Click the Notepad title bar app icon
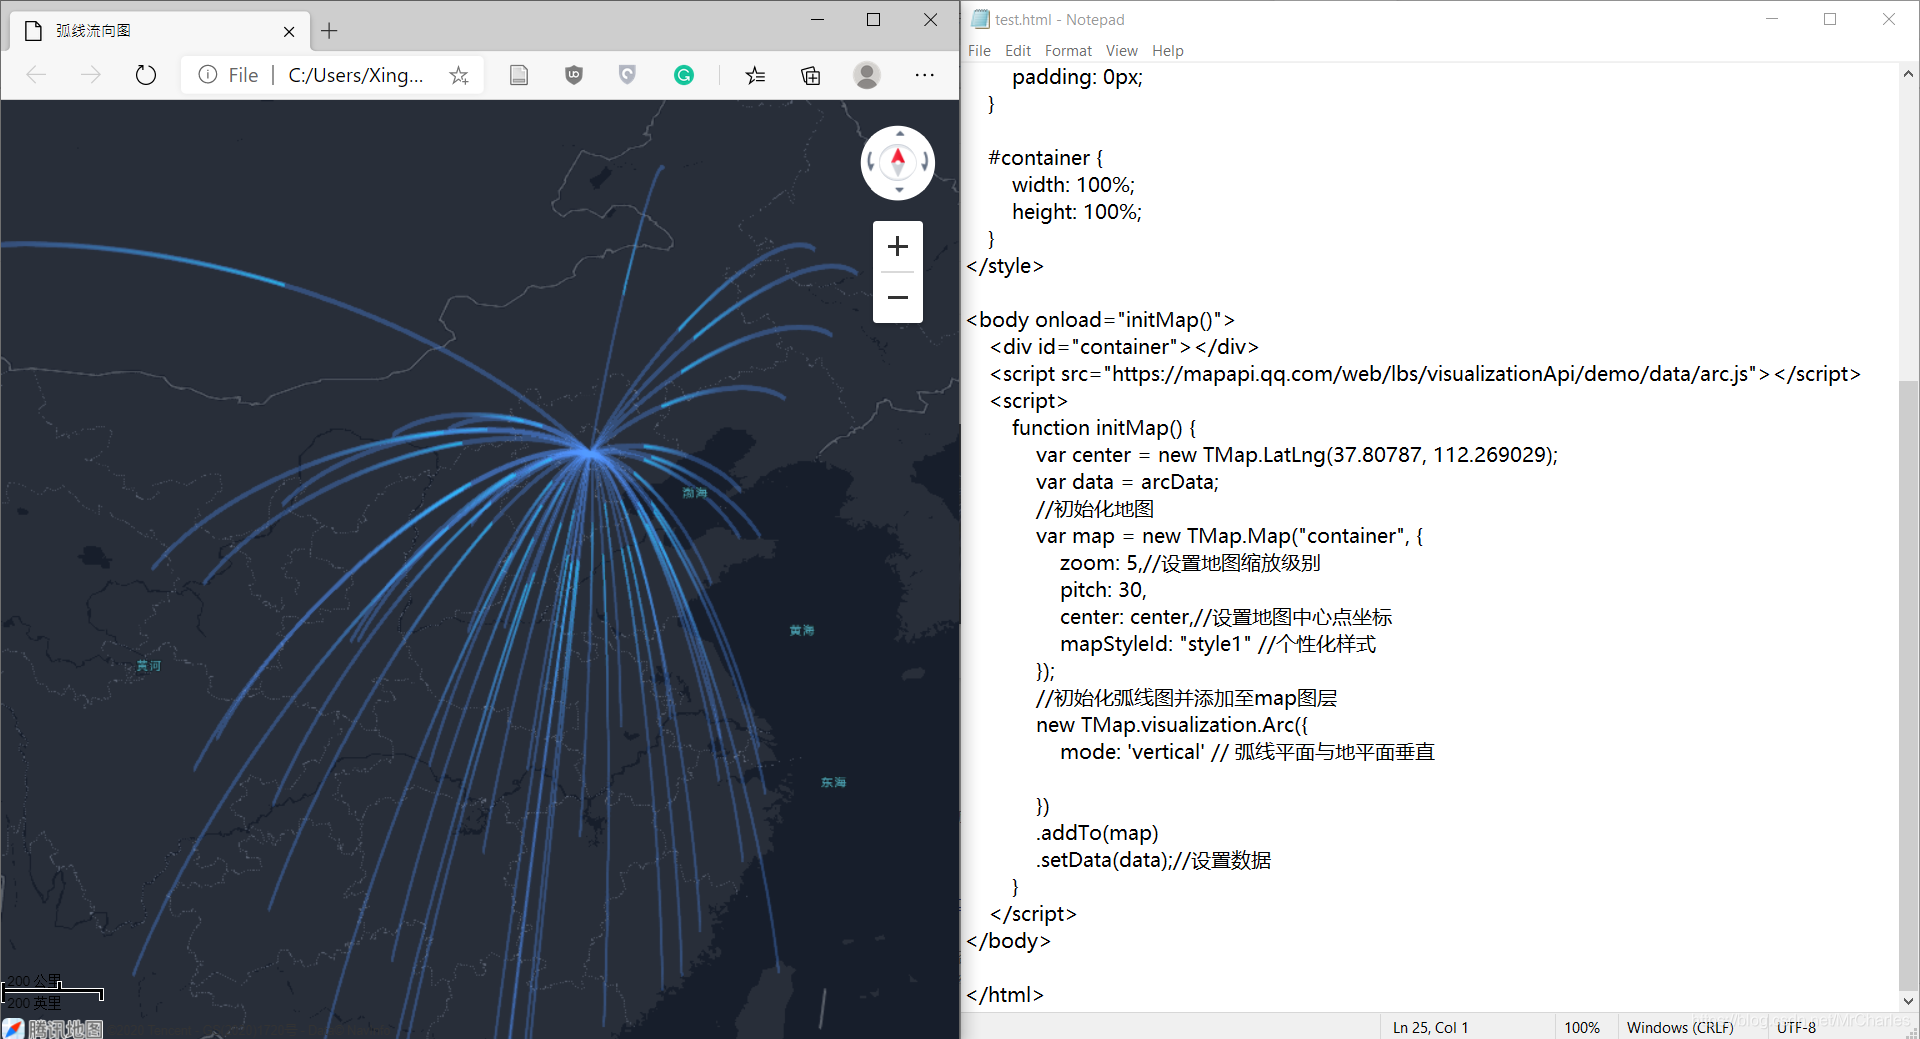The width and height of the screenshot is (1920, 1039). click(980, 19)
